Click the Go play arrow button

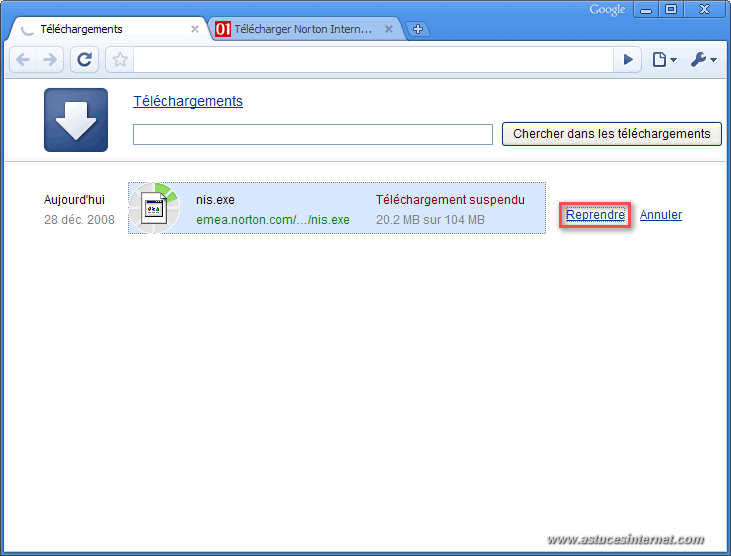point(628,60)
